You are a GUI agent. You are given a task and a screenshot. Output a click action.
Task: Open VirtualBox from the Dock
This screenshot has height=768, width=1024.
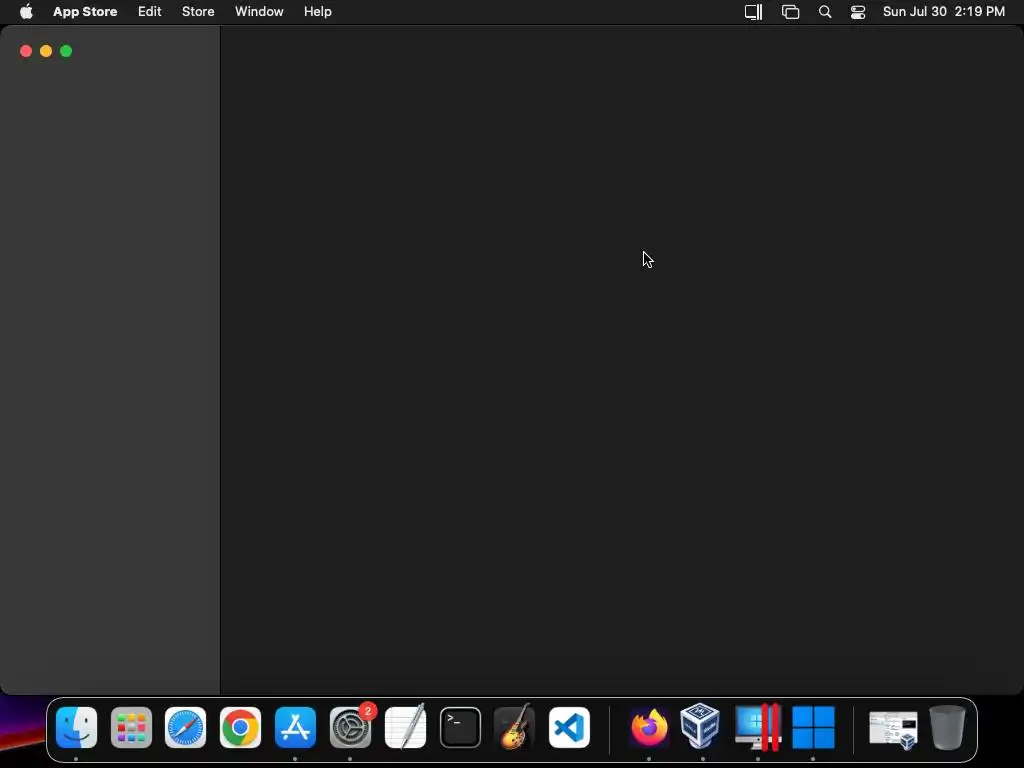(700, 726)
